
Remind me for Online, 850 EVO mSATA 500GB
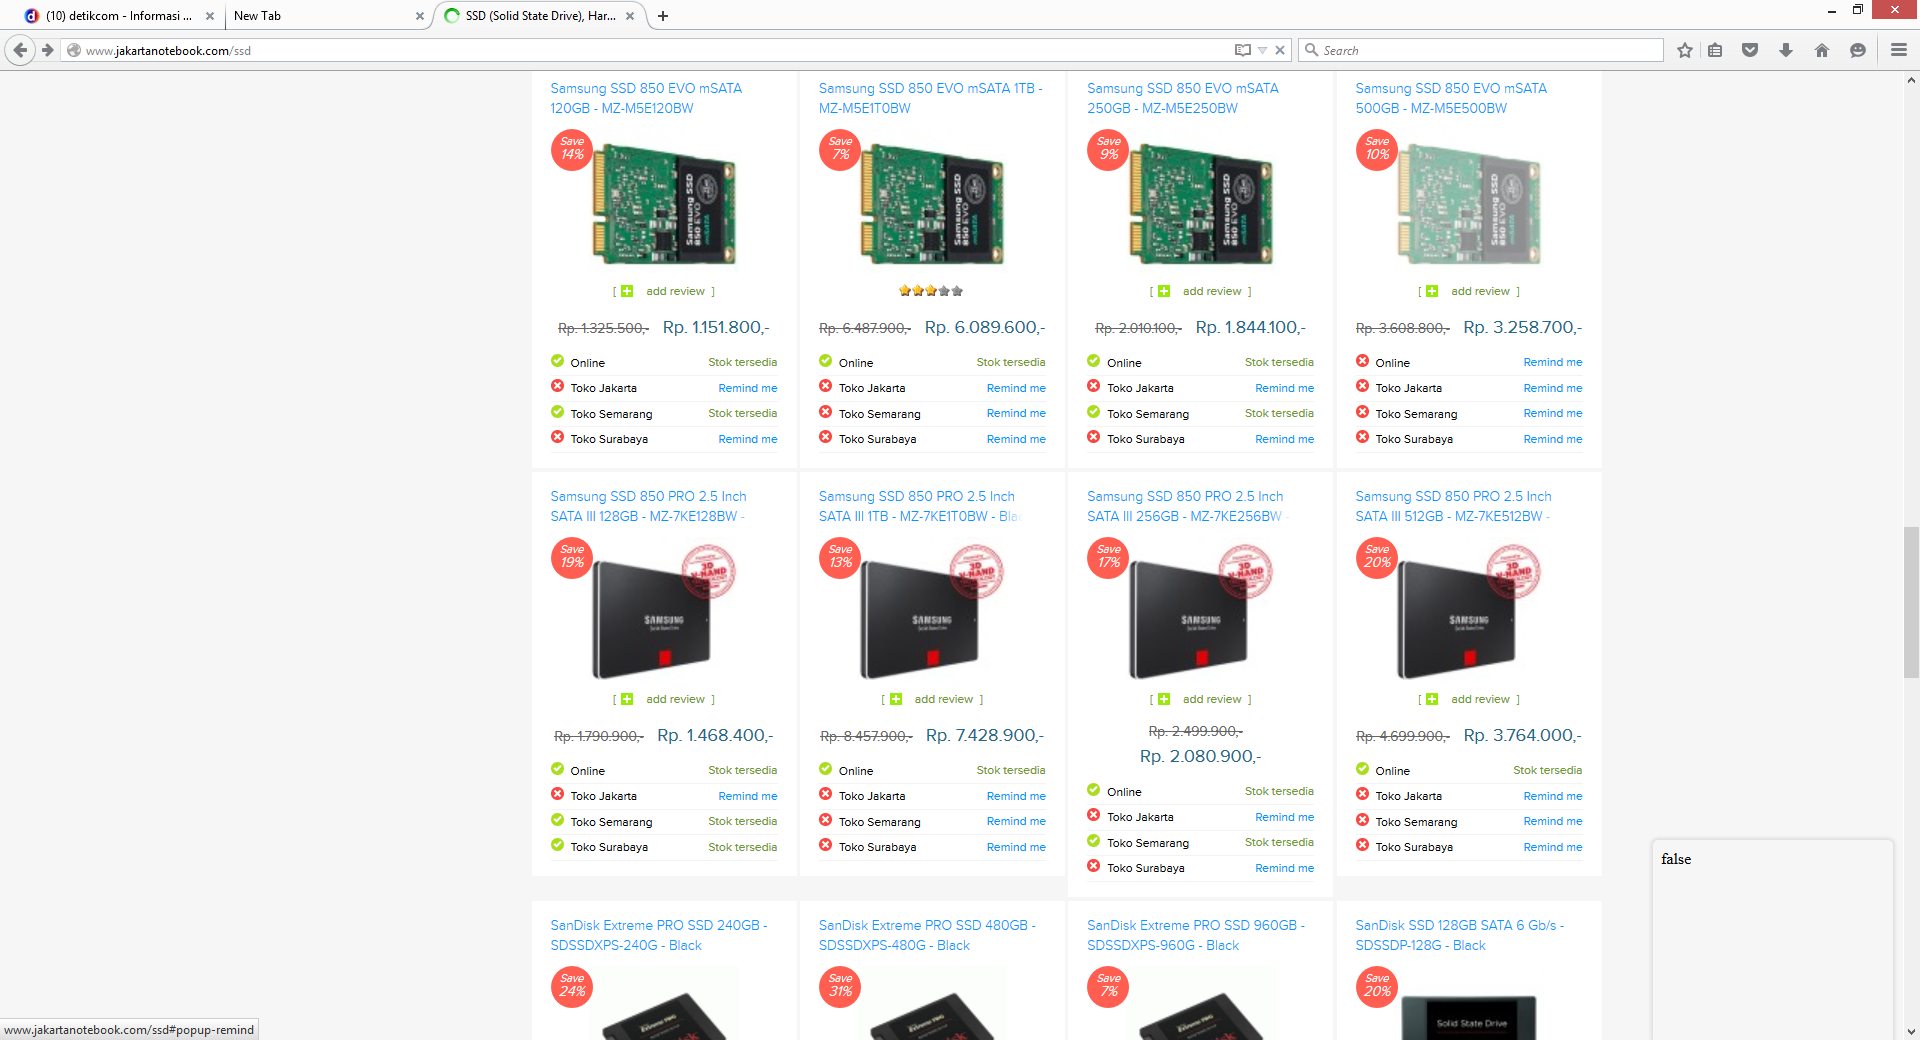(1553, 362)
